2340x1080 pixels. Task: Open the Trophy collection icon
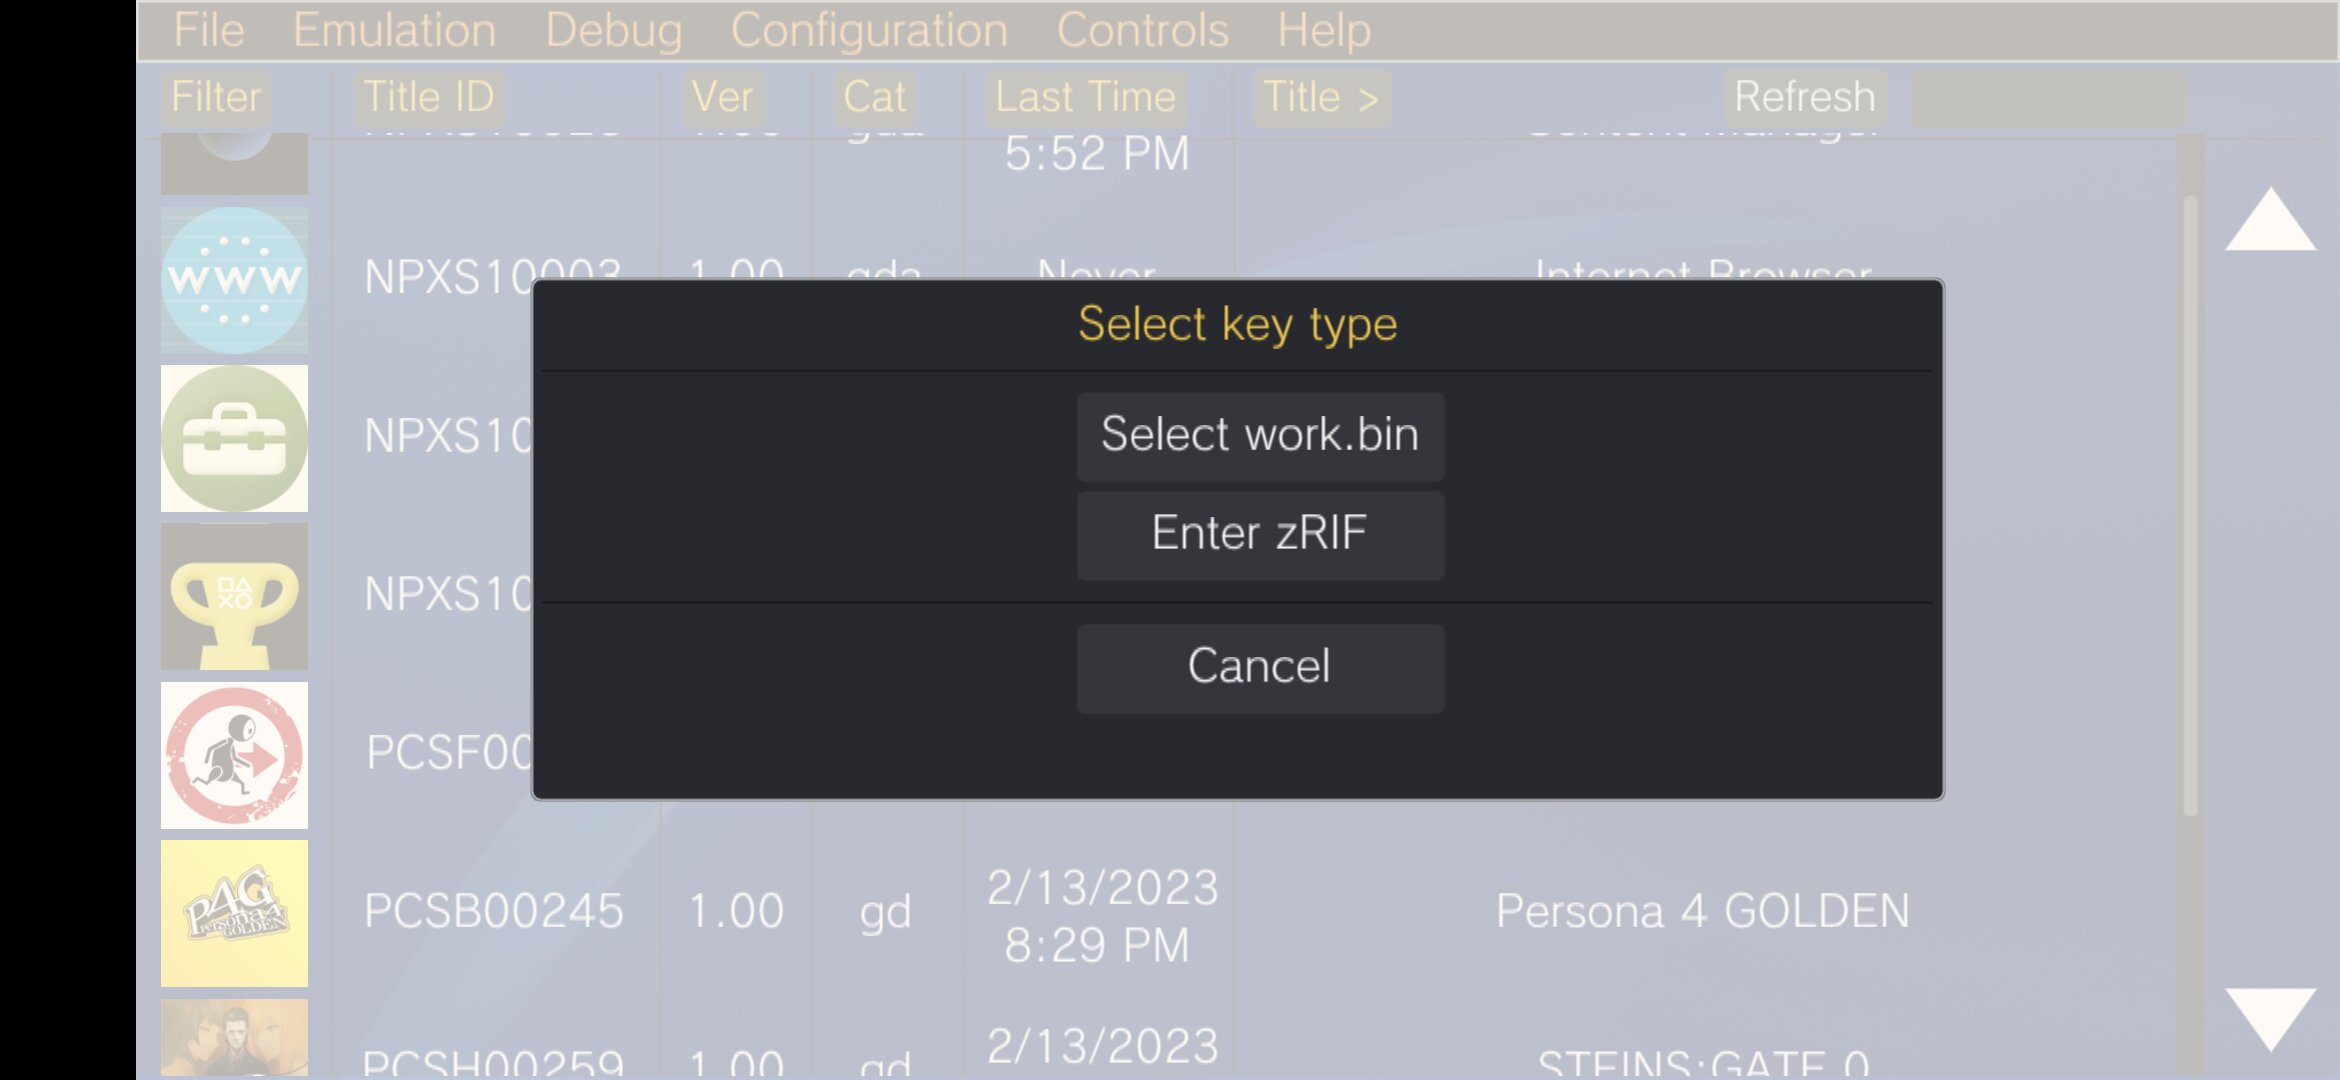tap(234, 597)
